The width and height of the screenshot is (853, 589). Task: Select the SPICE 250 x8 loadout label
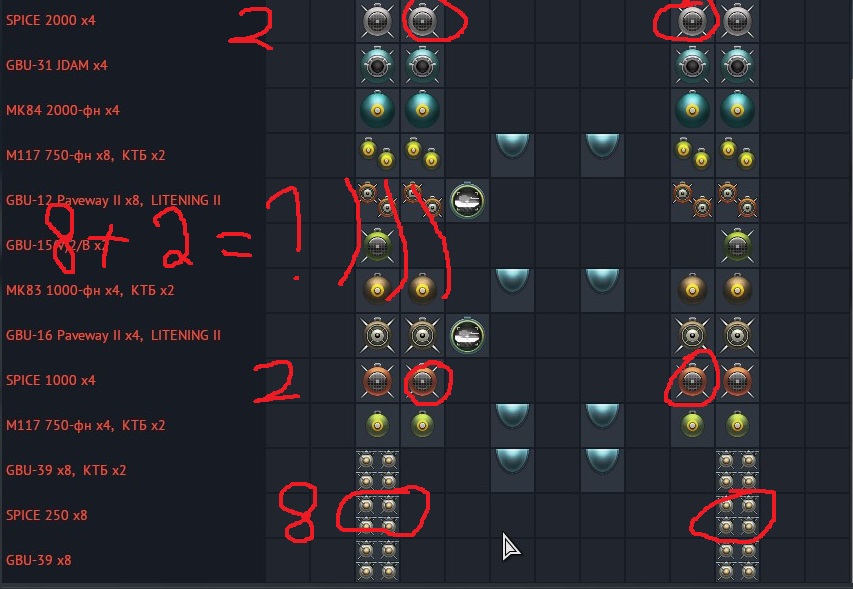(x=46, y=515)
